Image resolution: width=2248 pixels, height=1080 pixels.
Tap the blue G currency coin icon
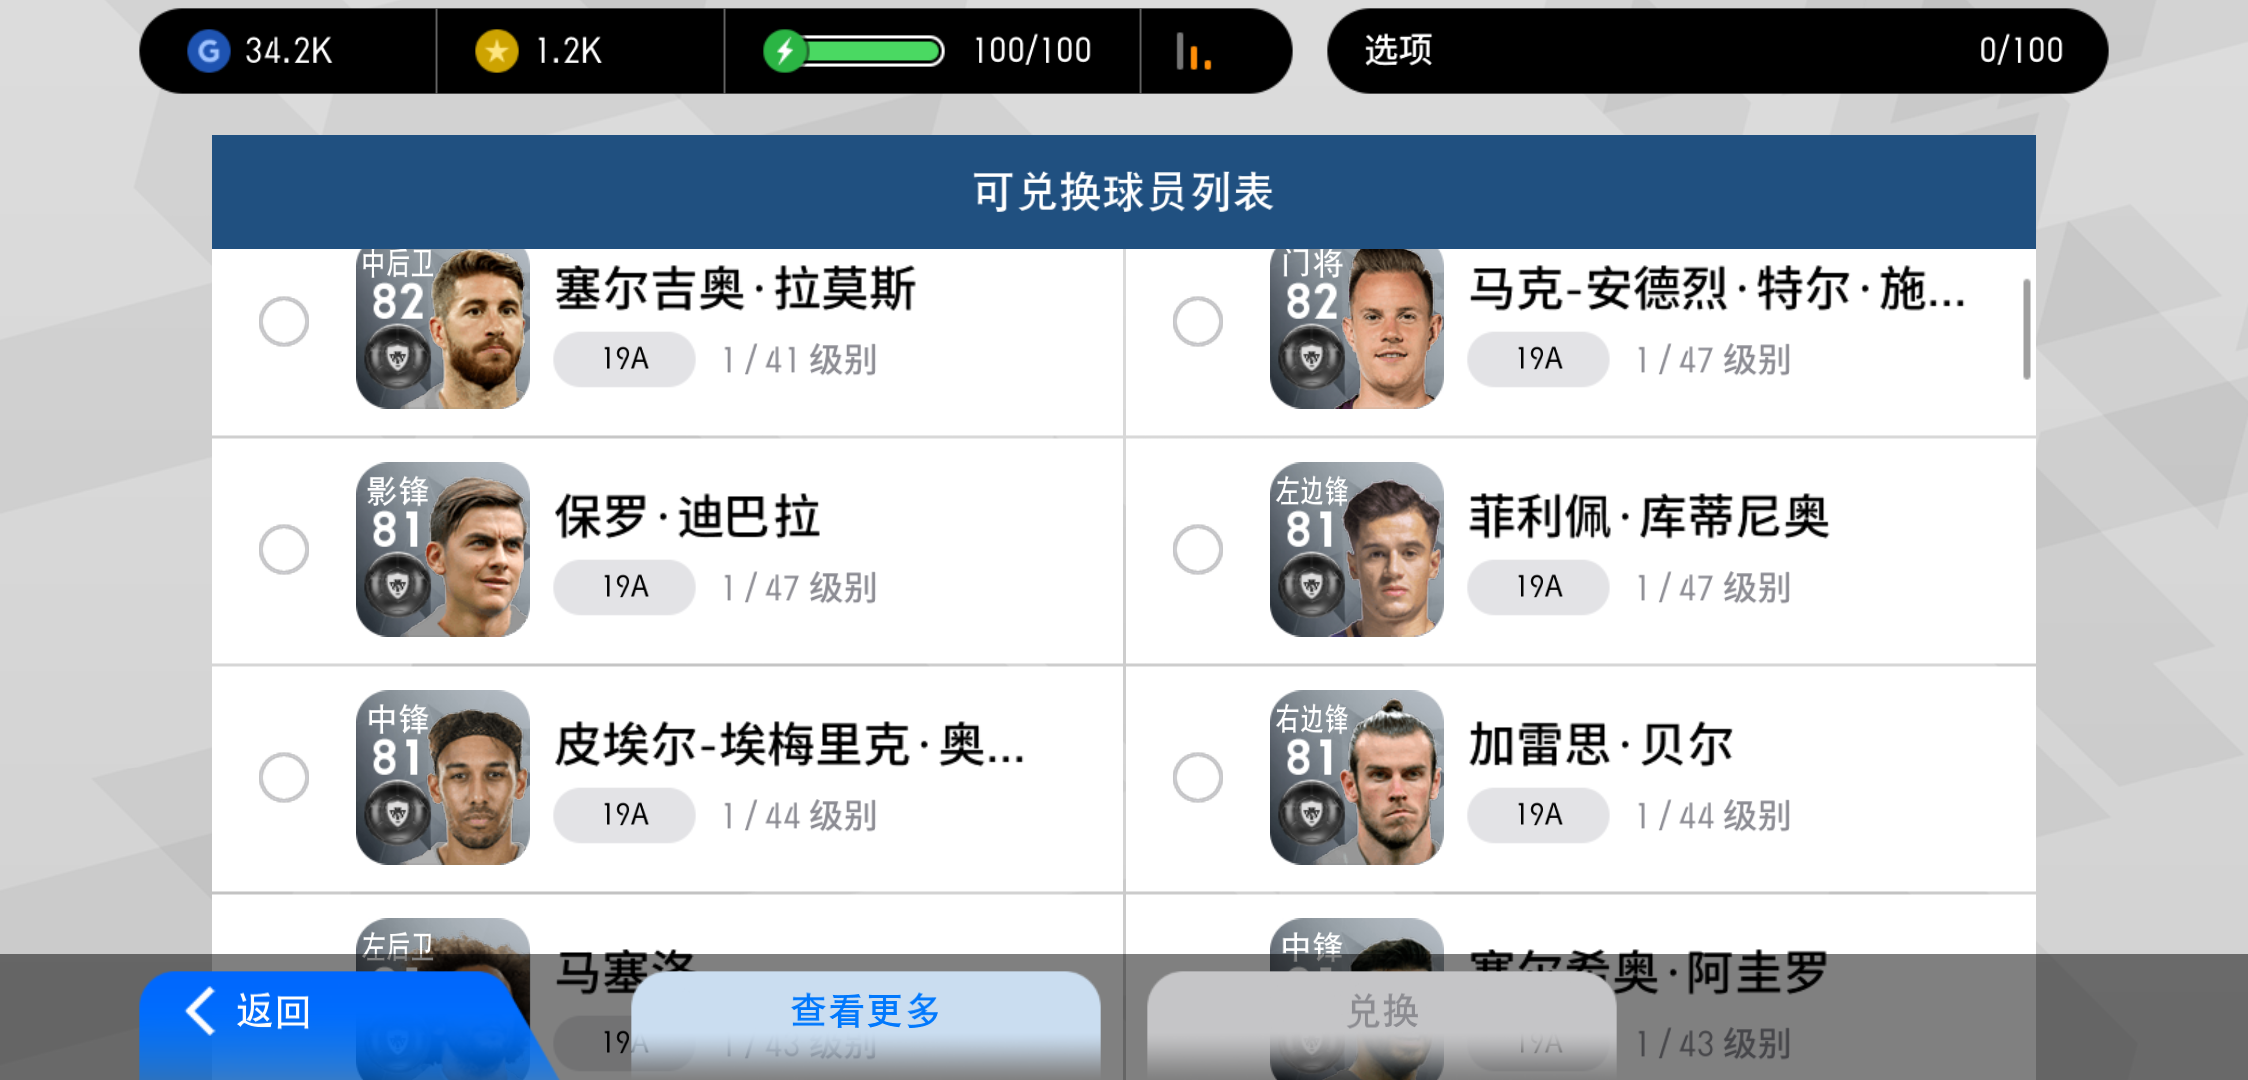coord(209,51)
